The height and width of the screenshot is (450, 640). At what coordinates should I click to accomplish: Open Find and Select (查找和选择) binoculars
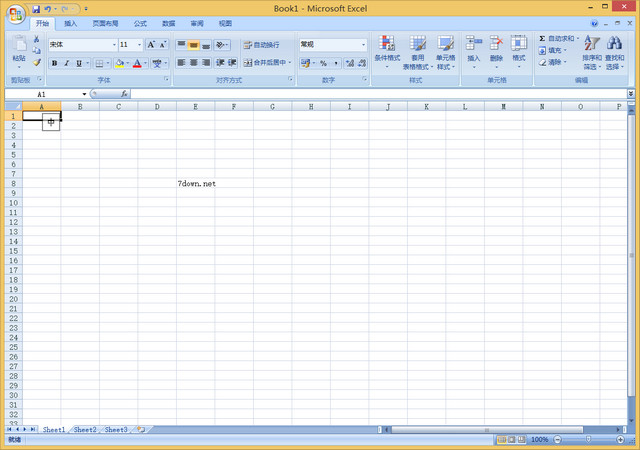(614, 50)
